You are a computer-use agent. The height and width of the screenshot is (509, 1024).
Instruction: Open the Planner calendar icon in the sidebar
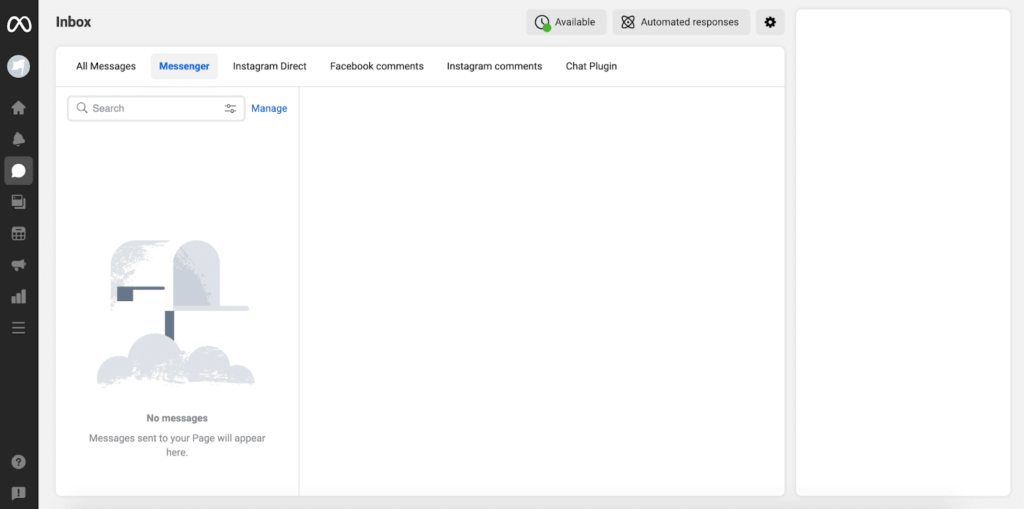(18, 234)
